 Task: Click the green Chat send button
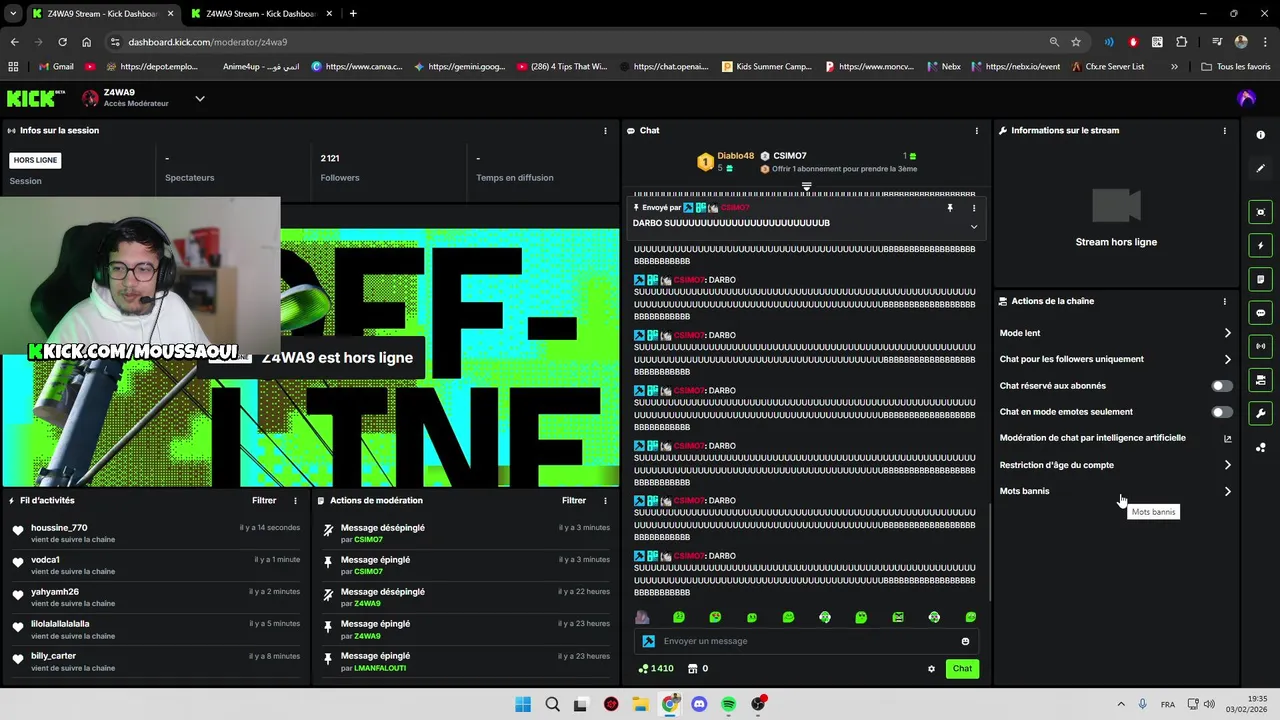click(962, 669)
